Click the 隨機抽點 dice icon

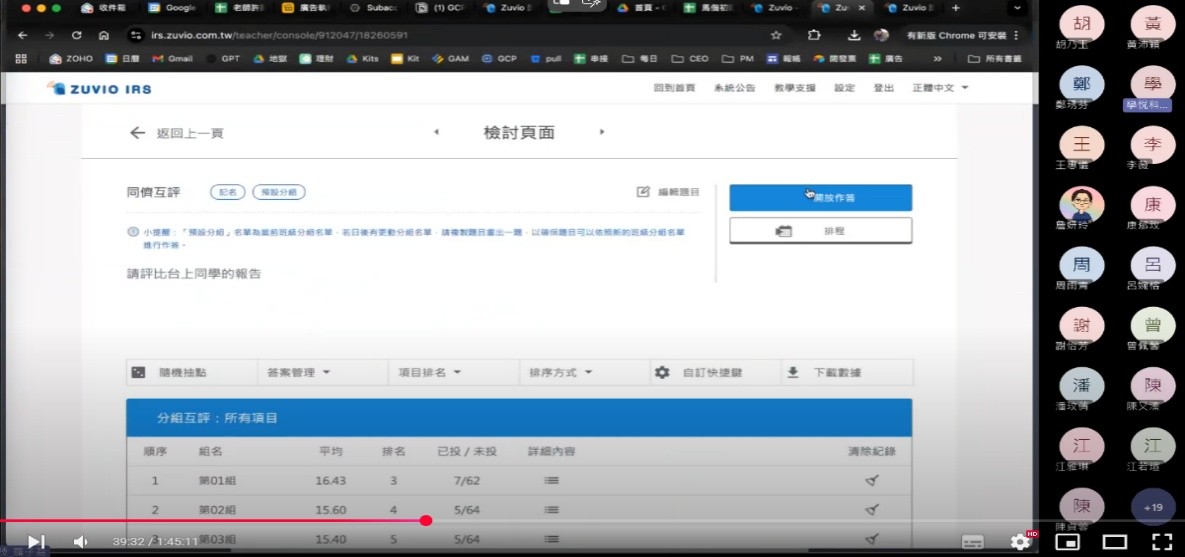tap(139, 373)
